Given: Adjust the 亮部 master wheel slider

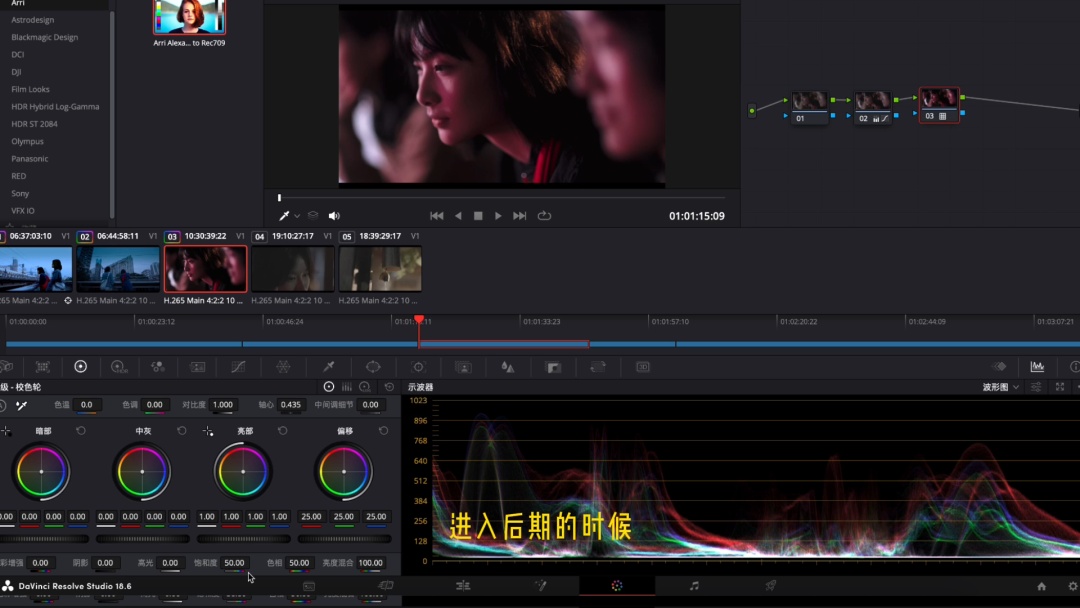Looking at the screenshot, I should [243, 539].
